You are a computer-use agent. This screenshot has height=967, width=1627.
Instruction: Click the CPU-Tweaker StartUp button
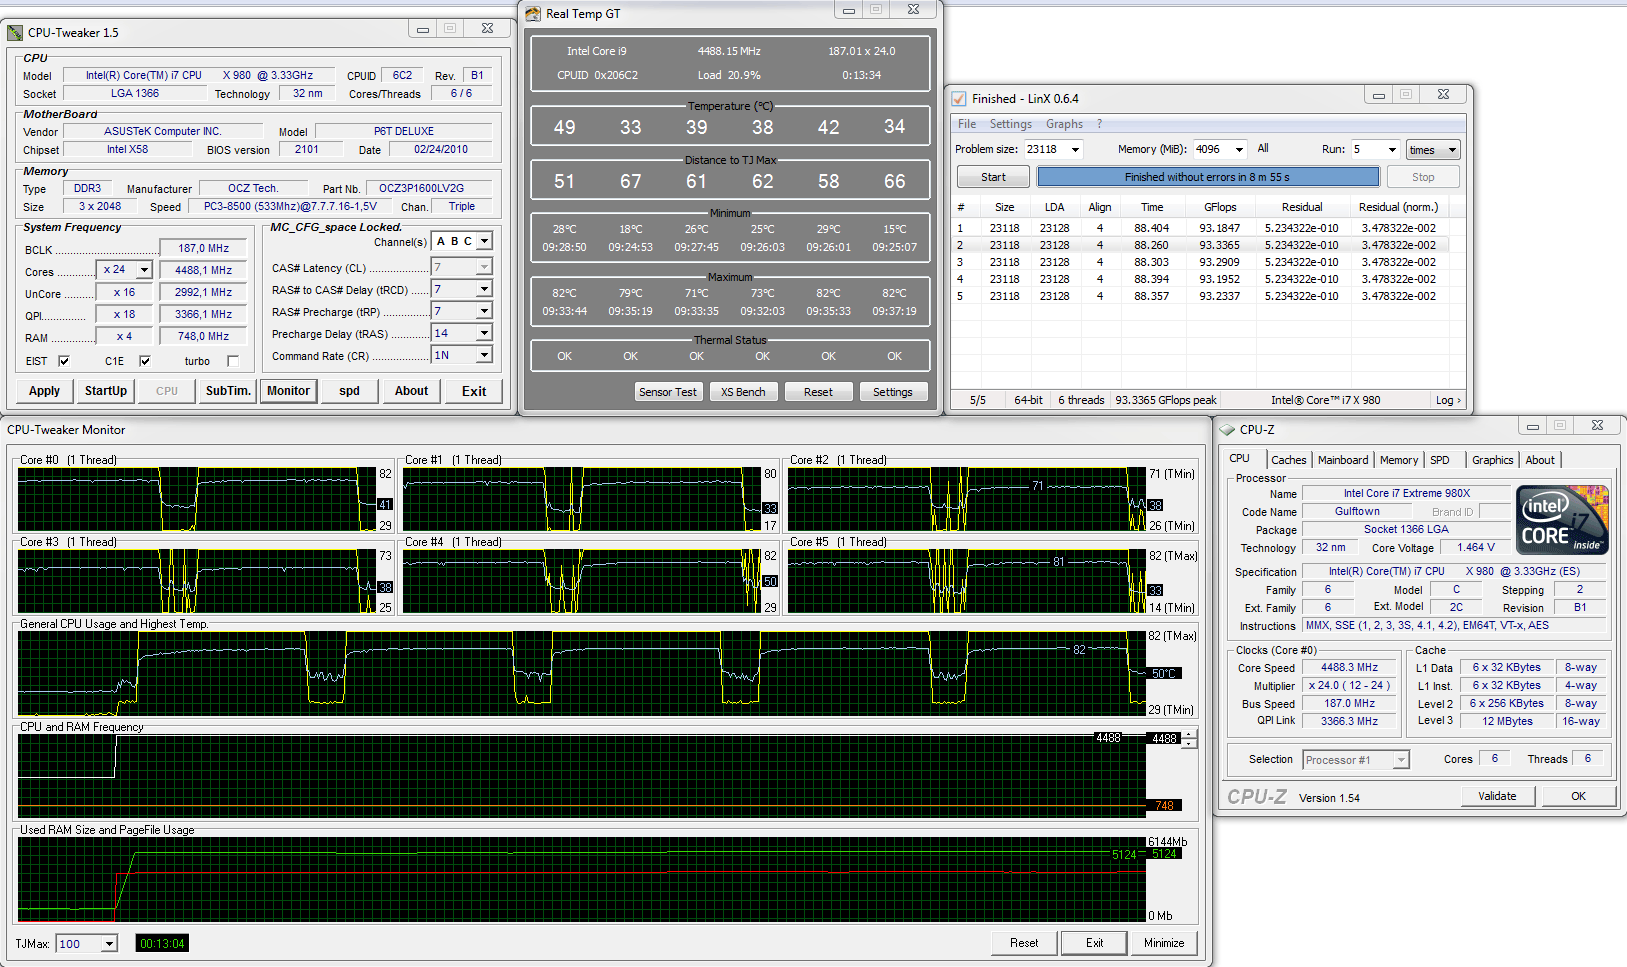tap(106, 391)
